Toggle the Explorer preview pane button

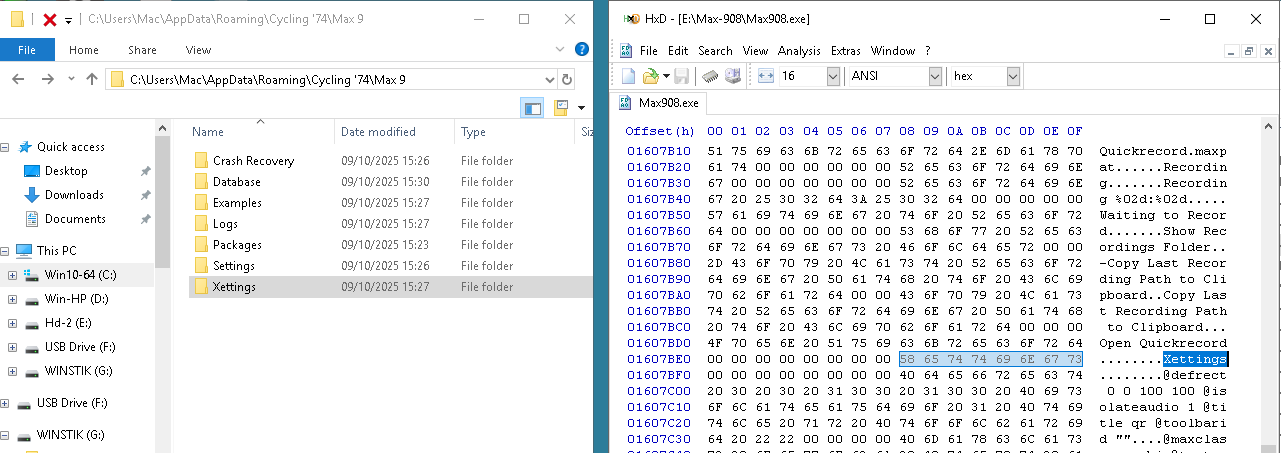click(532, 107)
